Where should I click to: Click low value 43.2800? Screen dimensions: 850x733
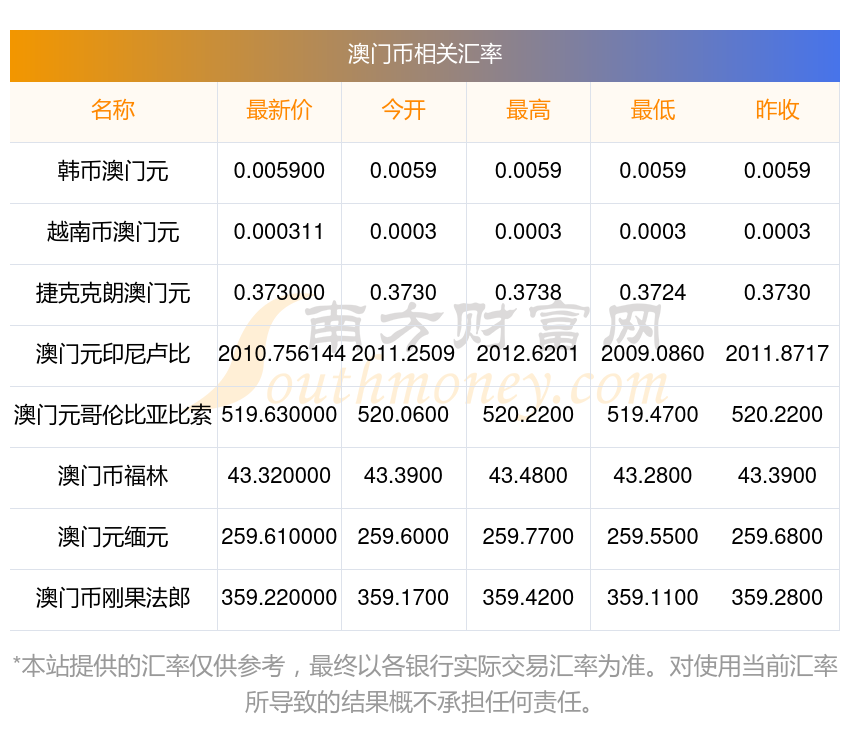click(x=653, y=475)
